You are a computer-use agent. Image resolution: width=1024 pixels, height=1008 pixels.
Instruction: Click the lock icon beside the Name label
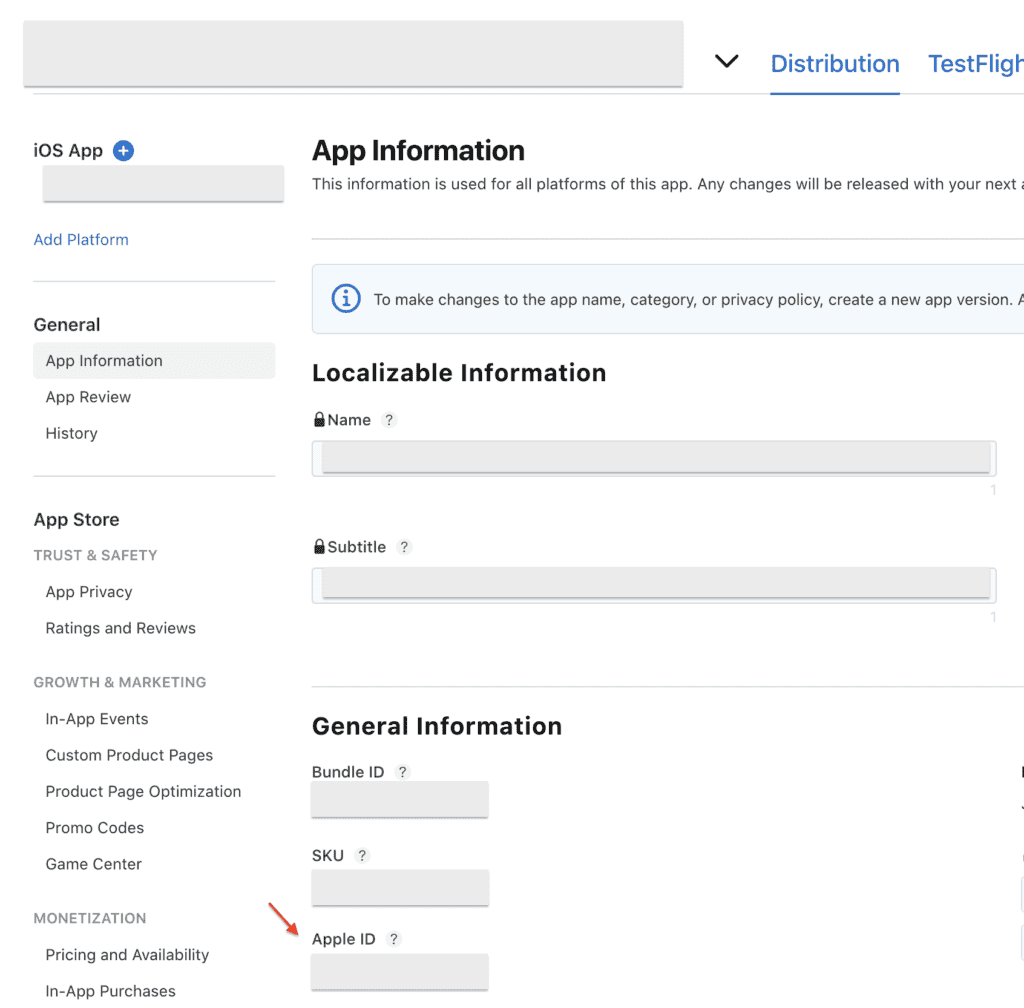[319, 419]
